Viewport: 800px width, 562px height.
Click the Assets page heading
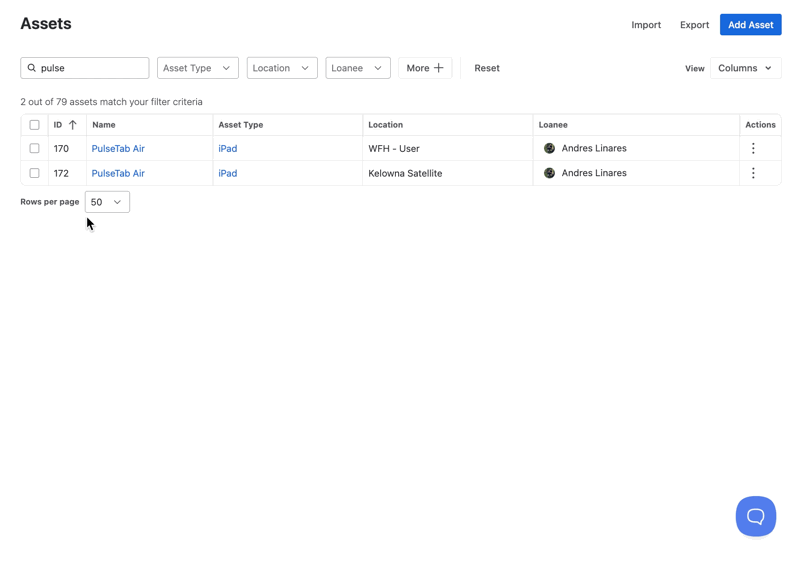point(46,23)
